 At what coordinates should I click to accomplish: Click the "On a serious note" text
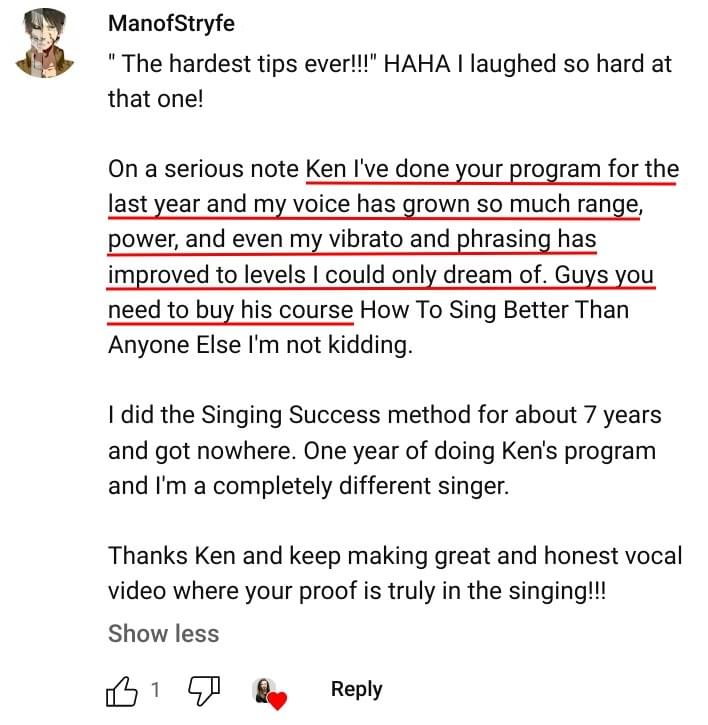coord(205,169)
